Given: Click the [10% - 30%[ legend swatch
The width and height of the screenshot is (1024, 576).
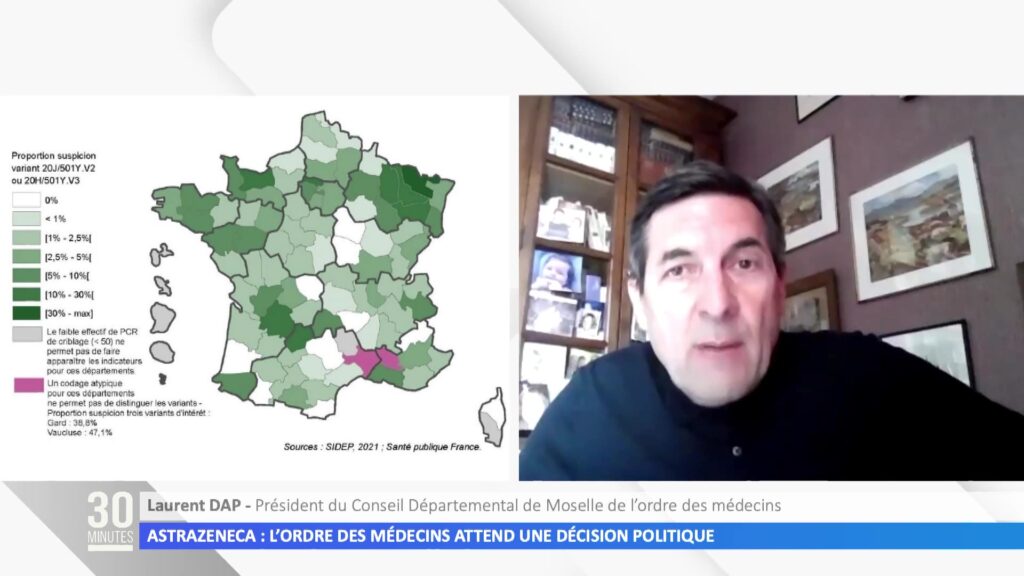Looking at the screenshot, I should 26,295.
